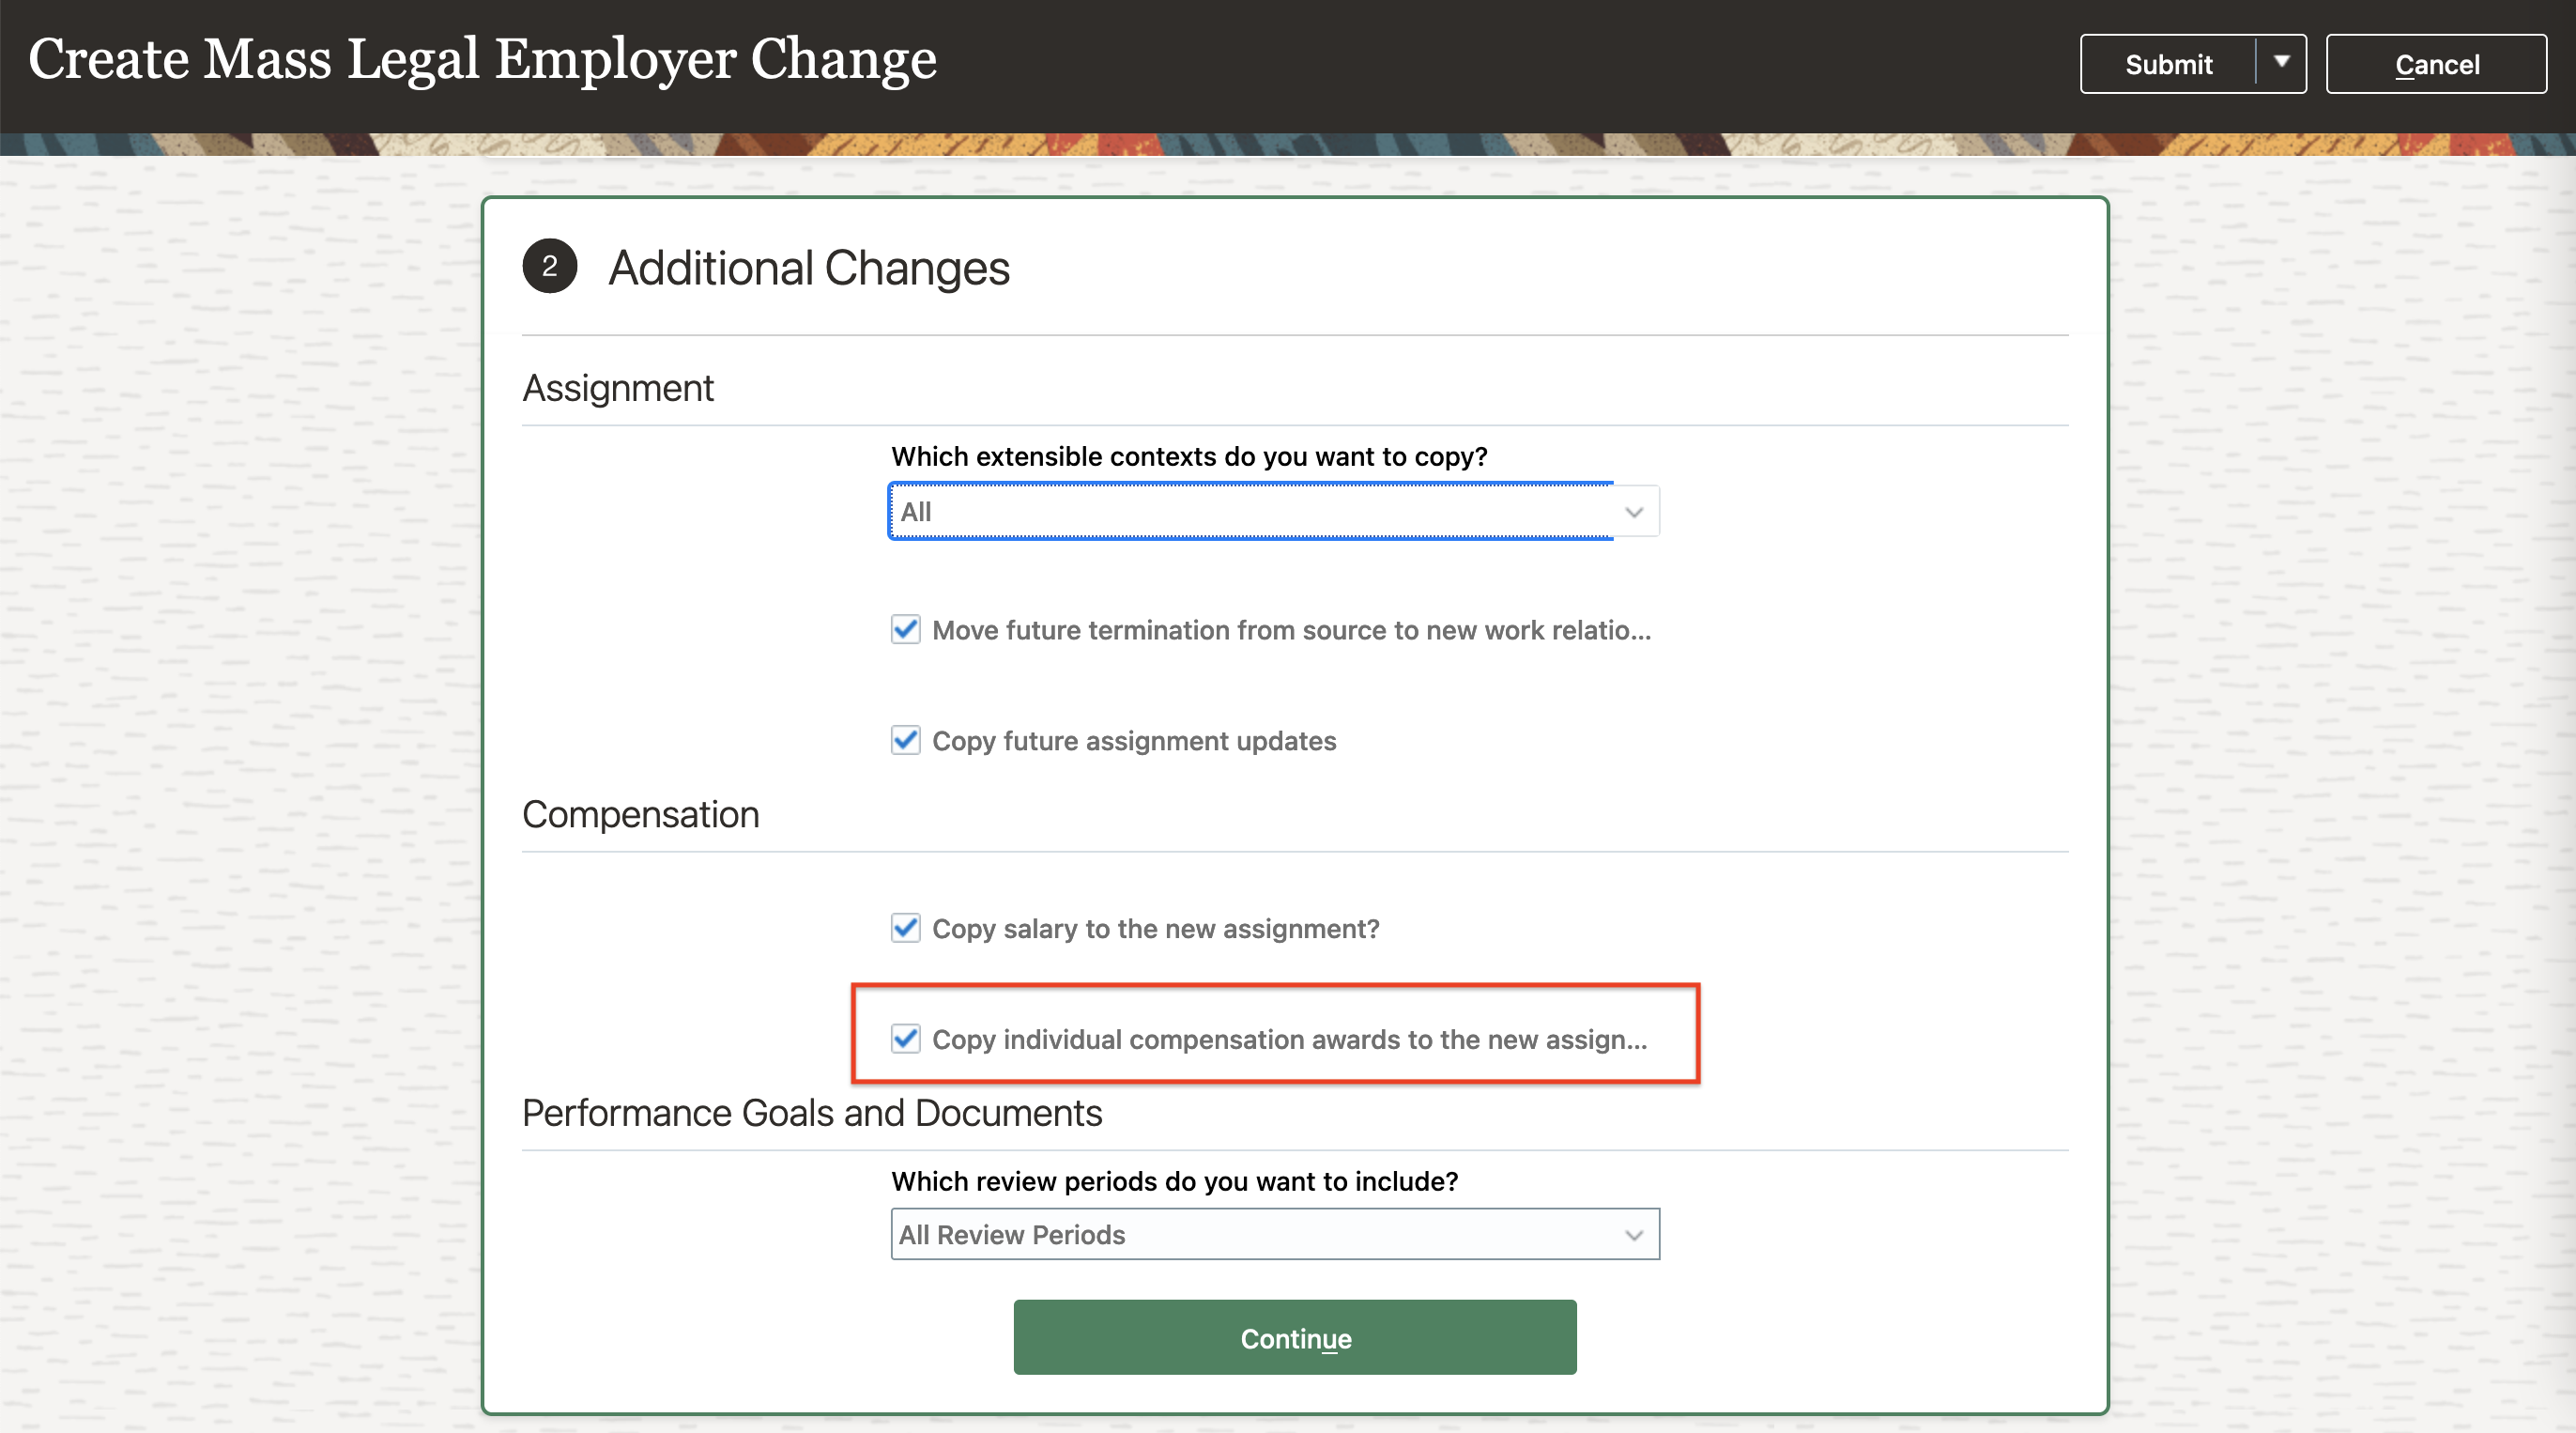The width and height of the screenshot is (2576, 1433).
Task: Uncheck Move future termination checkbox
Action: (906, 630)
